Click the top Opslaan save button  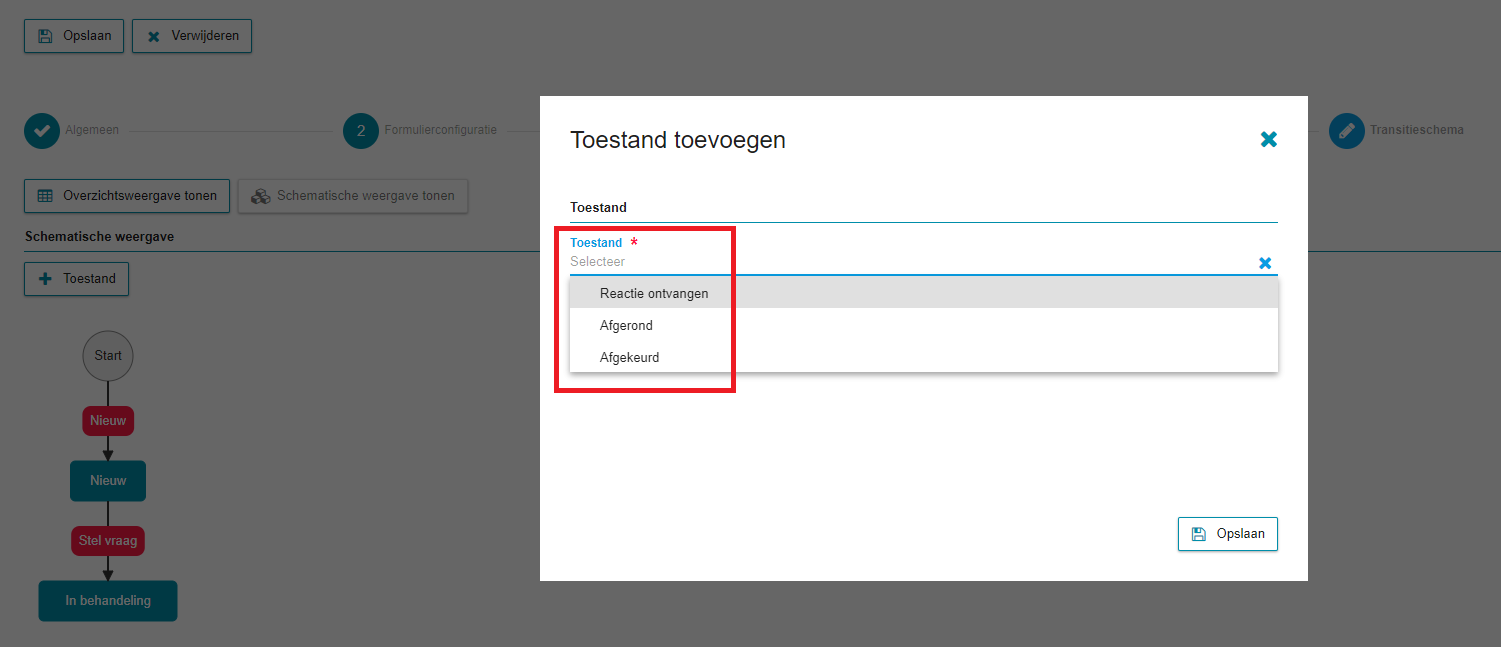74,36
